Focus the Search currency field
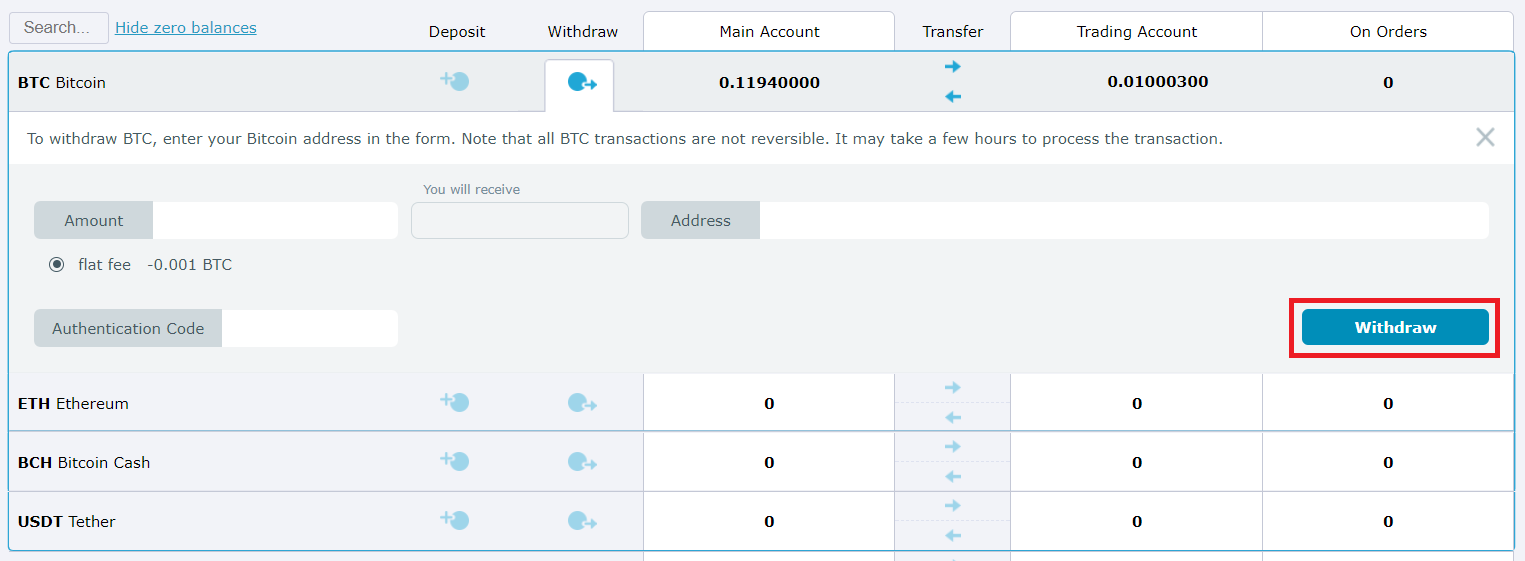Viewport: 1525px width, 561px height. 59,28
